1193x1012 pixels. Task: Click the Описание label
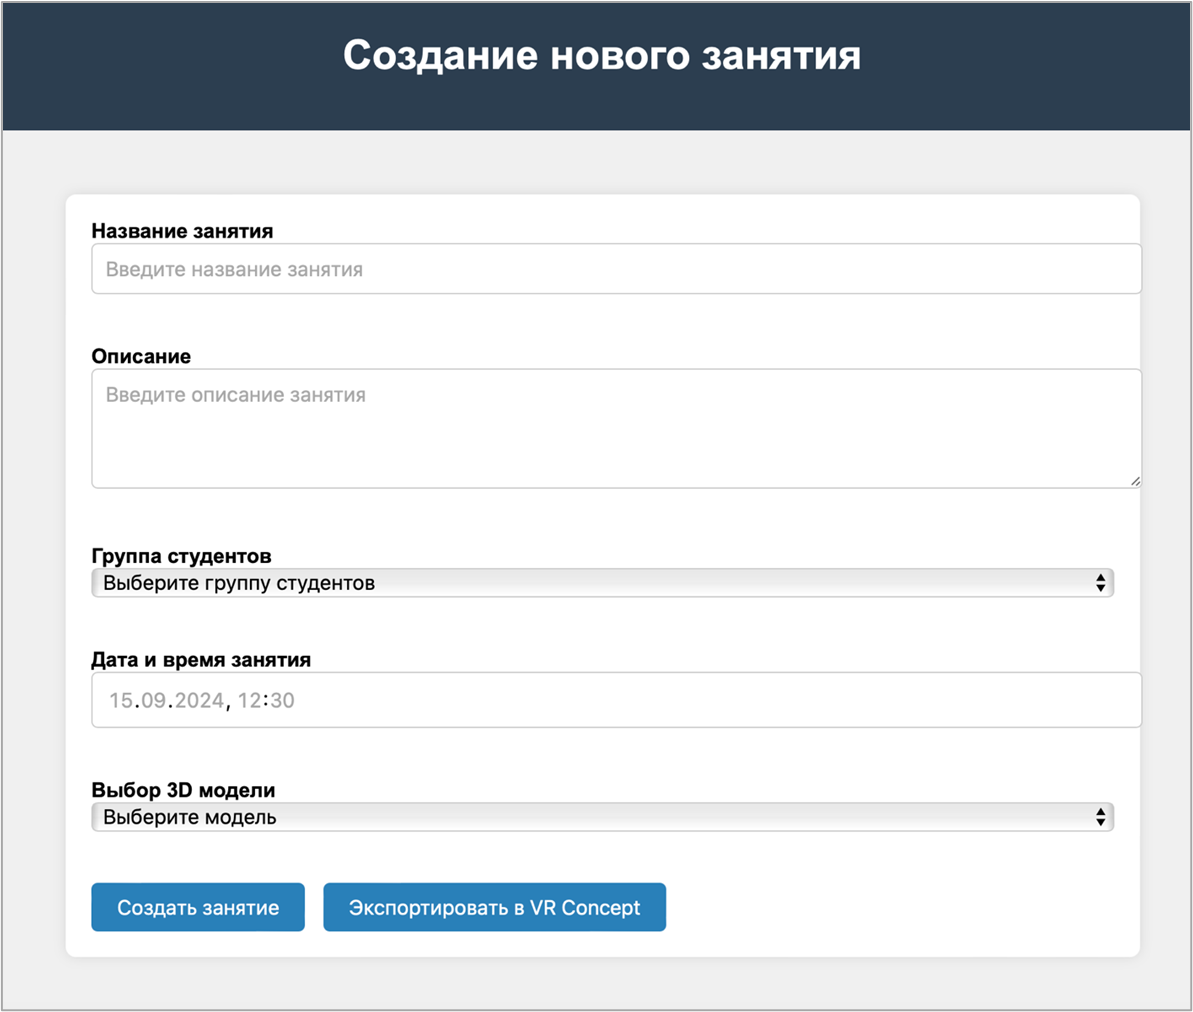click(141, 356)
